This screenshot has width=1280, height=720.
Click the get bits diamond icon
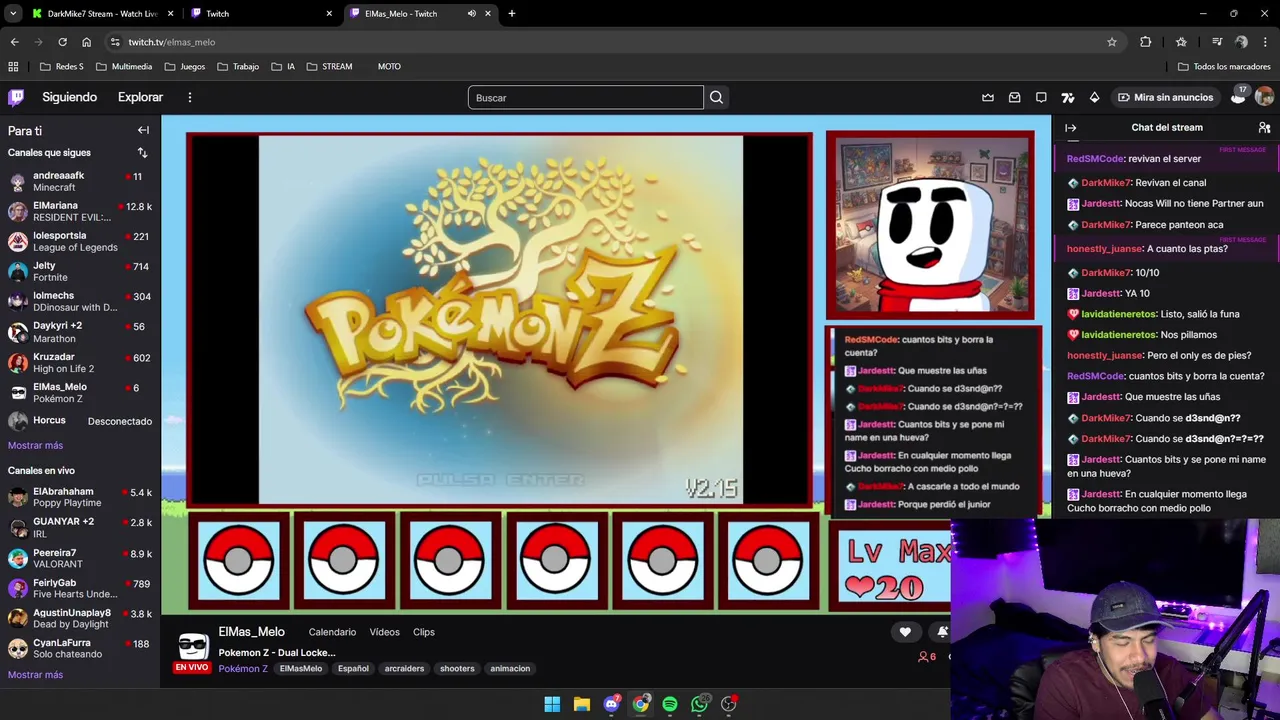point(1094,97)
